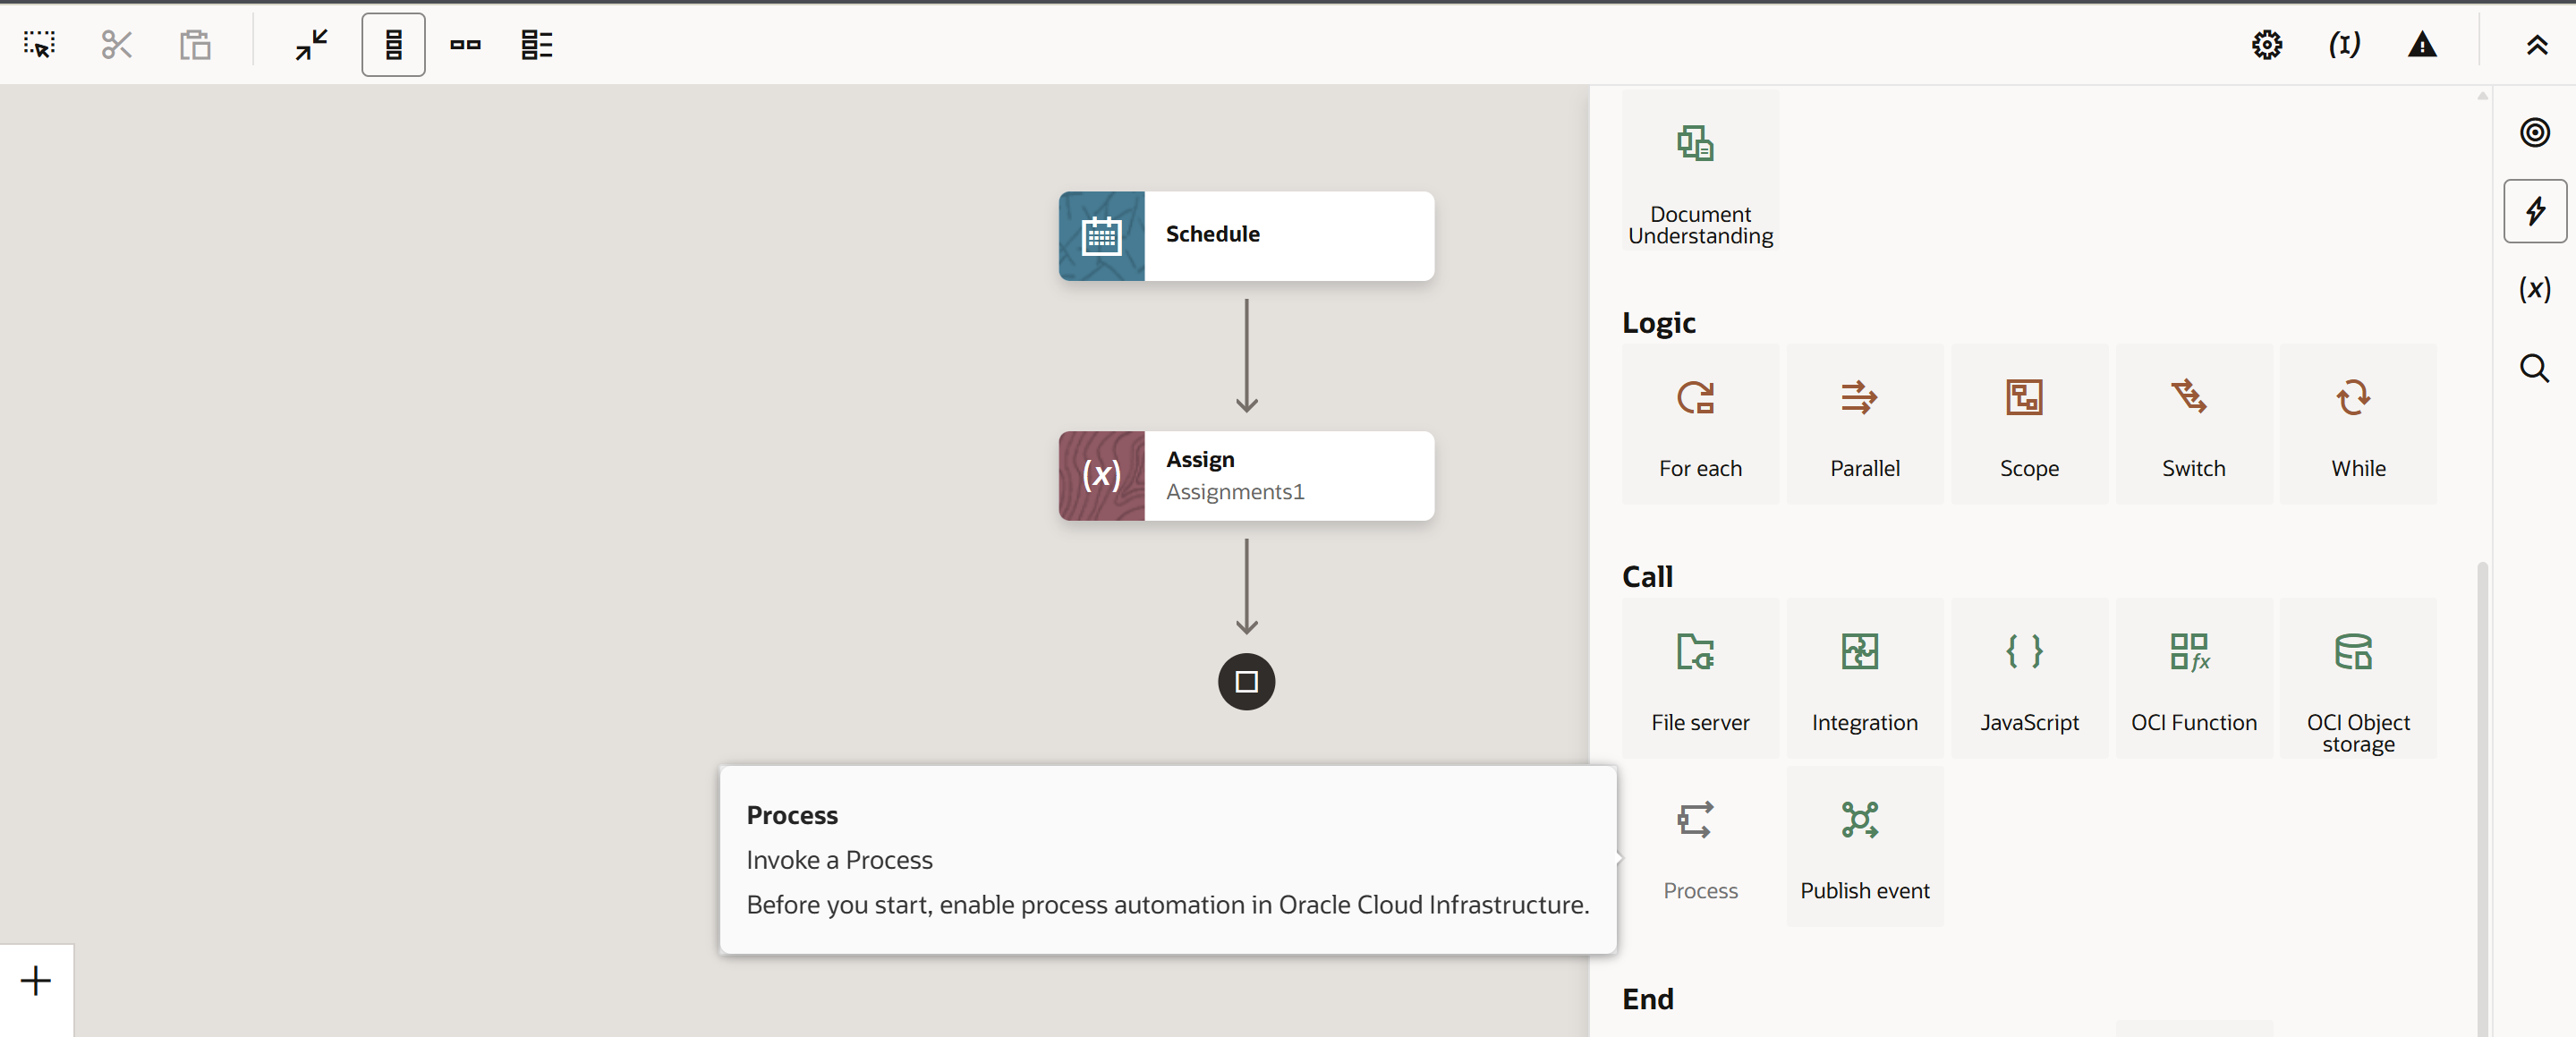Image resolution: width=2576 pixels, height=1037 pixels.
Task: Enable vertical layout view
Action: [x=393, y=44]
